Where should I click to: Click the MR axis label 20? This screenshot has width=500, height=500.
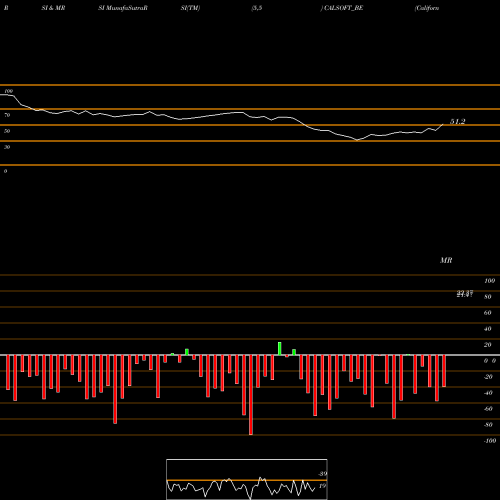(488, 345)
